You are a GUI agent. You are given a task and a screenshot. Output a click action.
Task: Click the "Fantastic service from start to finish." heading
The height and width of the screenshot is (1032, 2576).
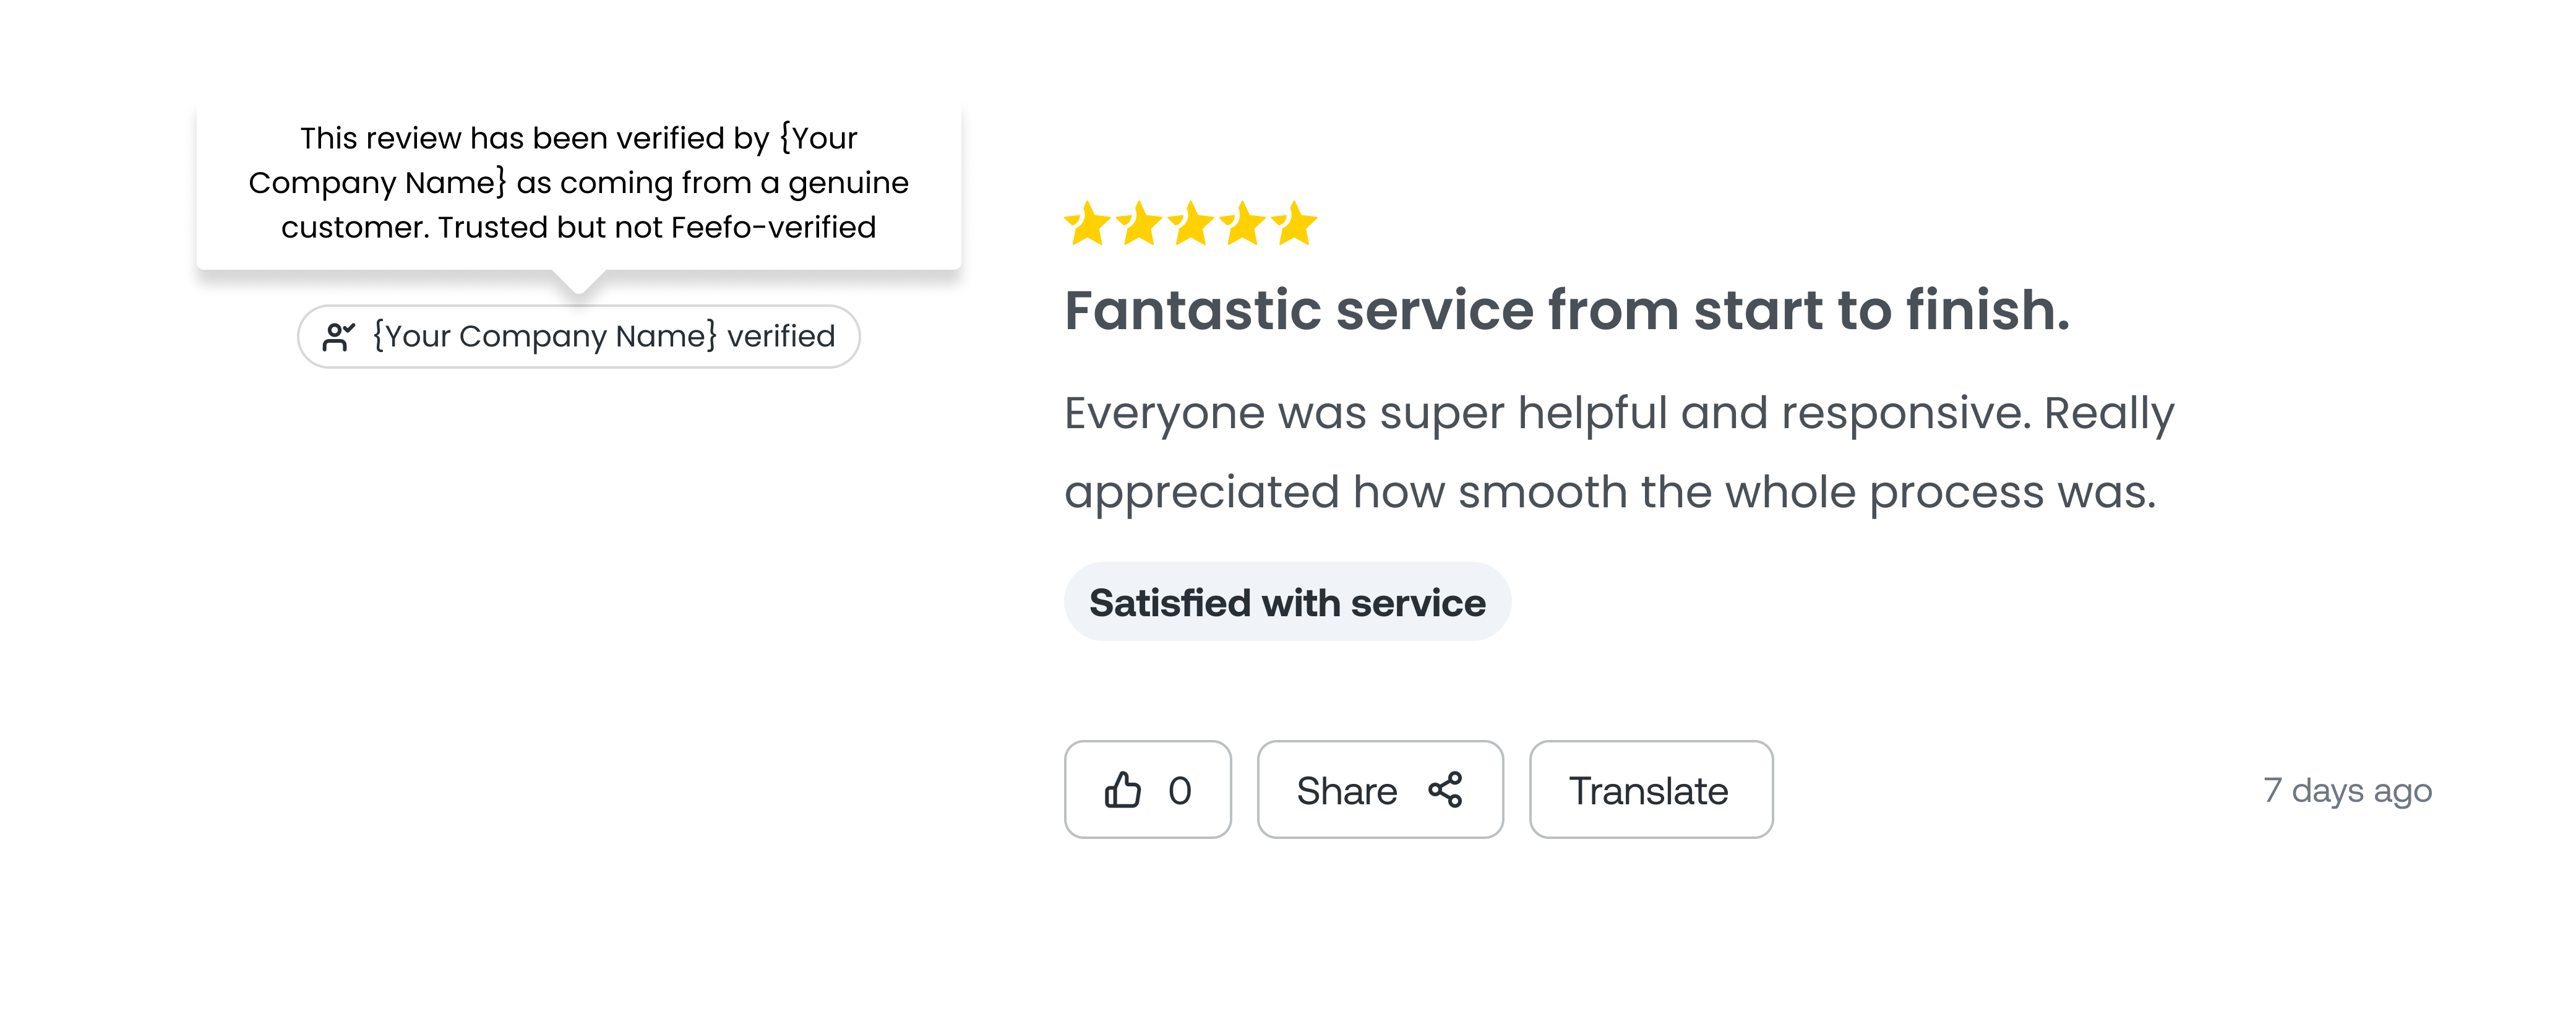tap(1566, 310)
